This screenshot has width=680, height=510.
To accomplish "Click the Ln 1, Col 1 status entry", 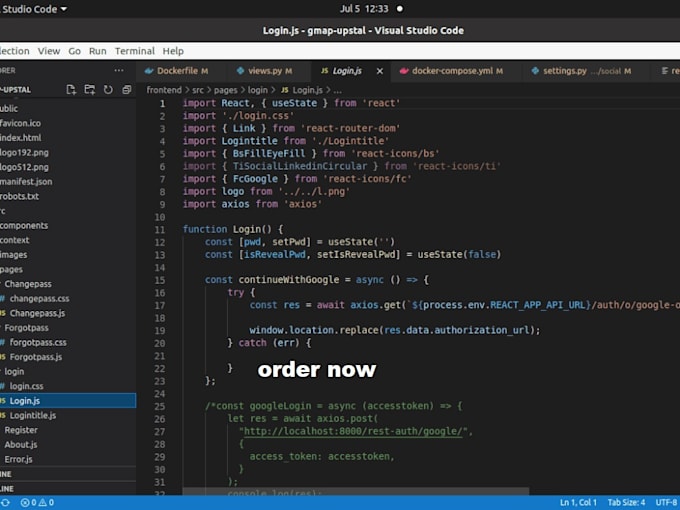I will [578, 503].
